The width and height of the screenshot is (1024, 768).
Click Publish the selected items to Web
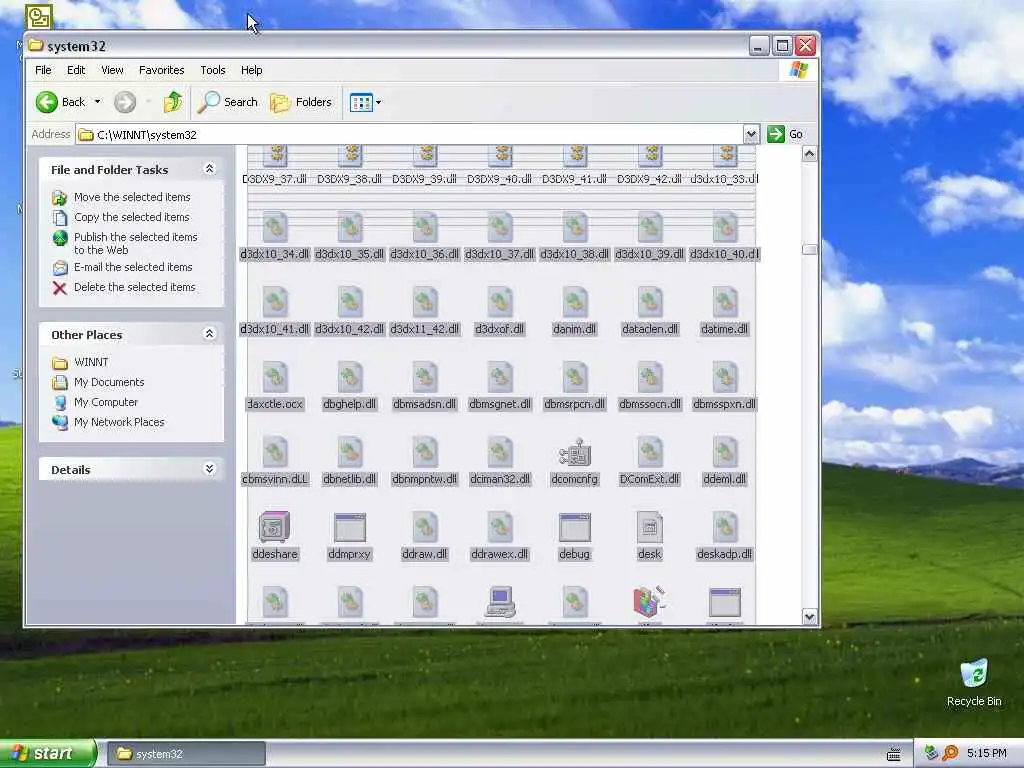pyautogui.click(x=135, y=243)
